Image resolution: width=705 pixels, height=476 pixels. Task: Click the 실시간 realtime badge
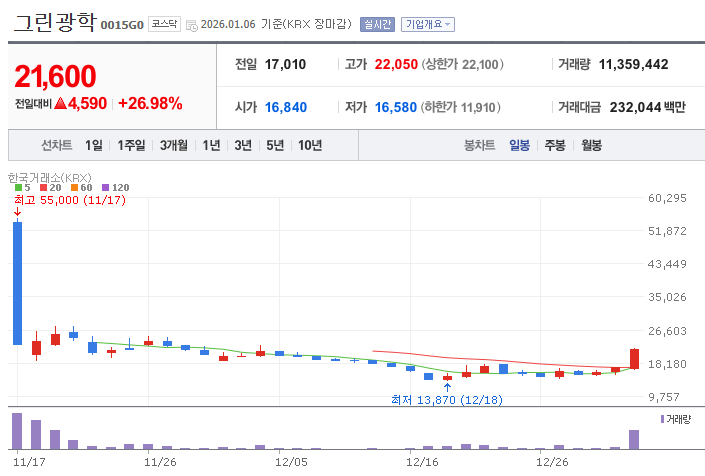point(377,24)
